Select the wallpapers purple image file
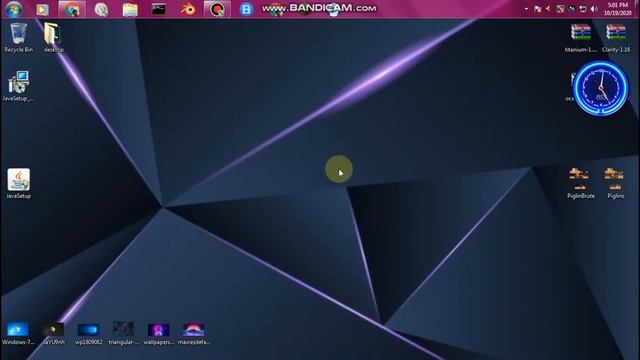Image resolution: width=640 pixels, height=360 pixels. point(158,333)
